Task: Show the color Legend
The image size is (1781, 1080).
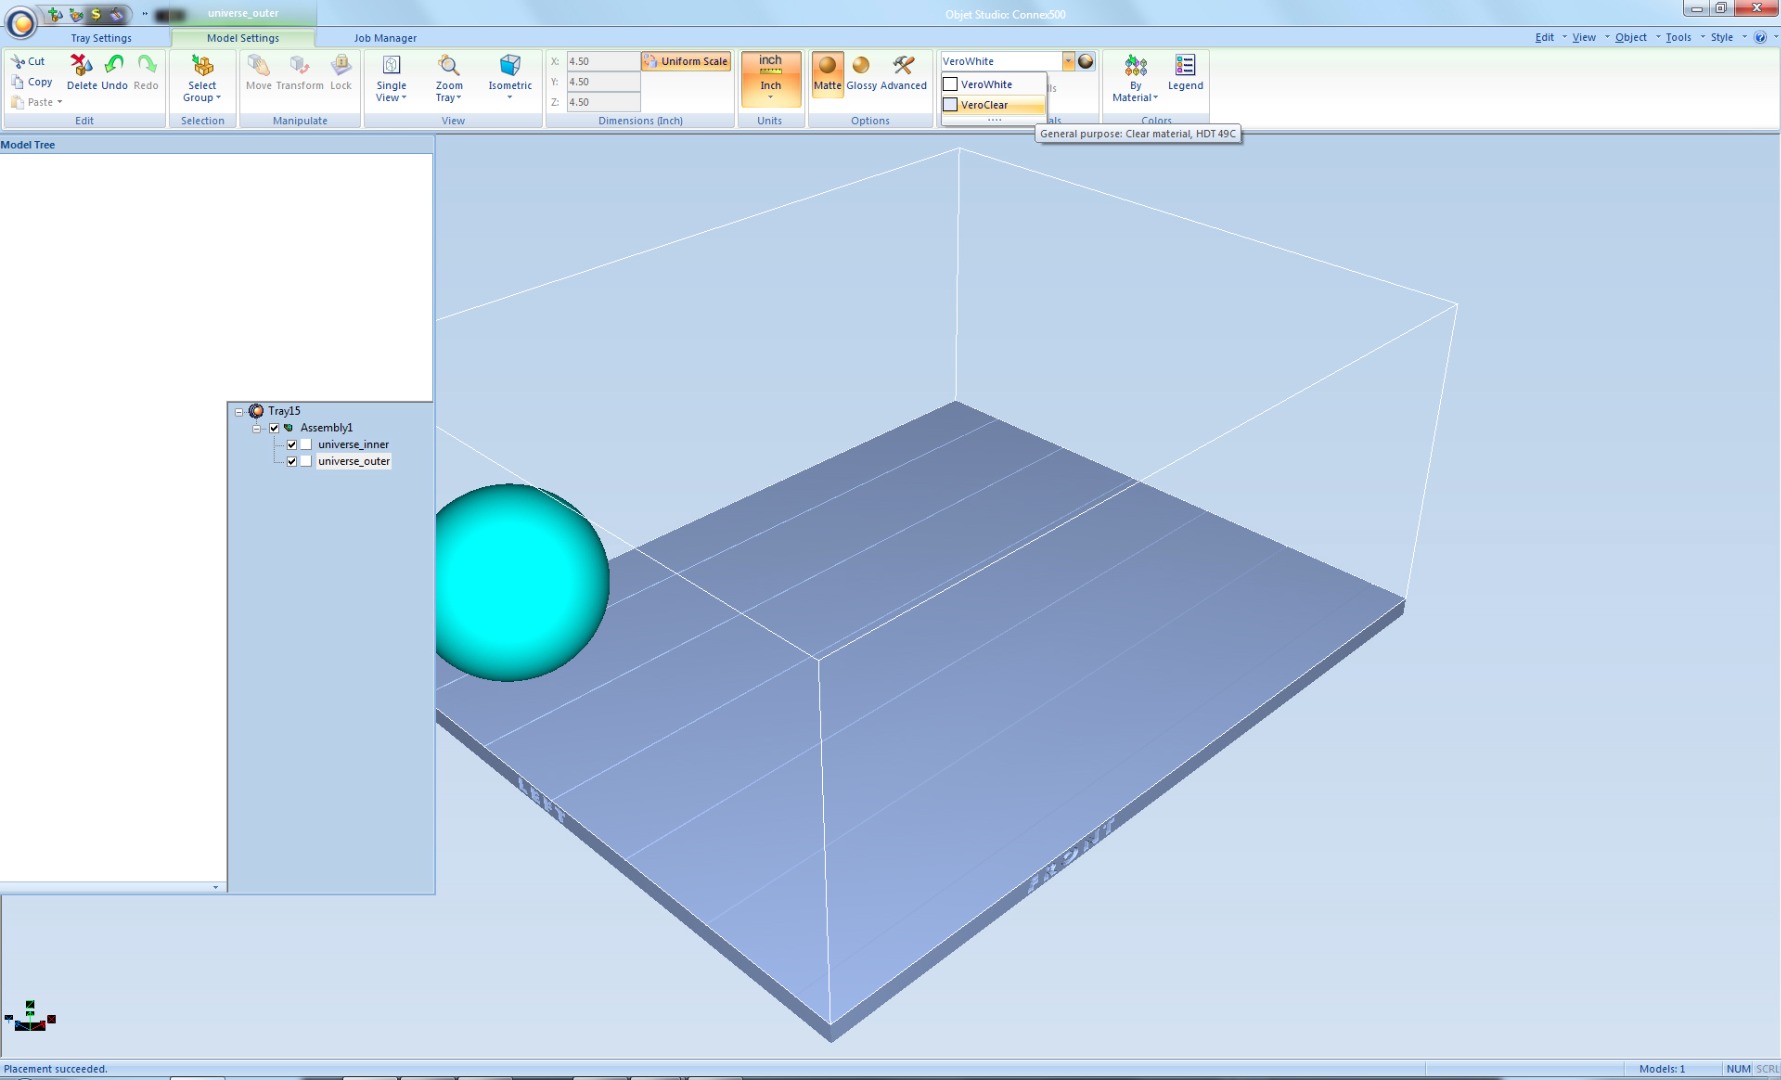Action: [x=1185, y=73]
